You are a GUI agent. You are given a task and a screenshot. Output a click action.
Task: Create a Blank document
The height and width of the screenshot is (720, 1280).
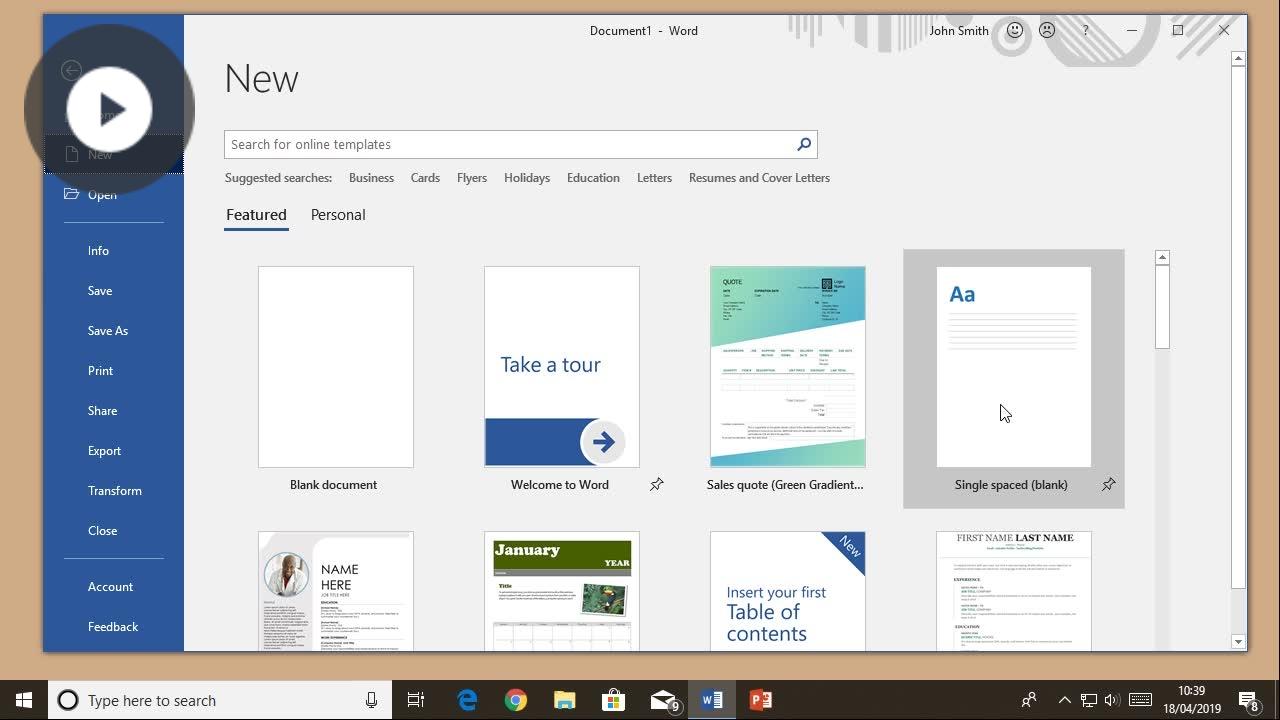tap(334, 366)
